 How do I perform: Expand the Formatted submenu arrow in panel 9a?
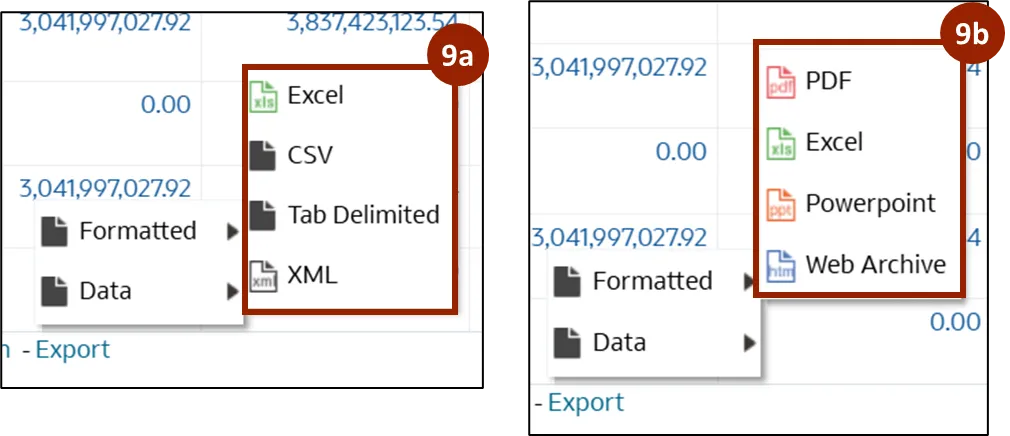232,232
